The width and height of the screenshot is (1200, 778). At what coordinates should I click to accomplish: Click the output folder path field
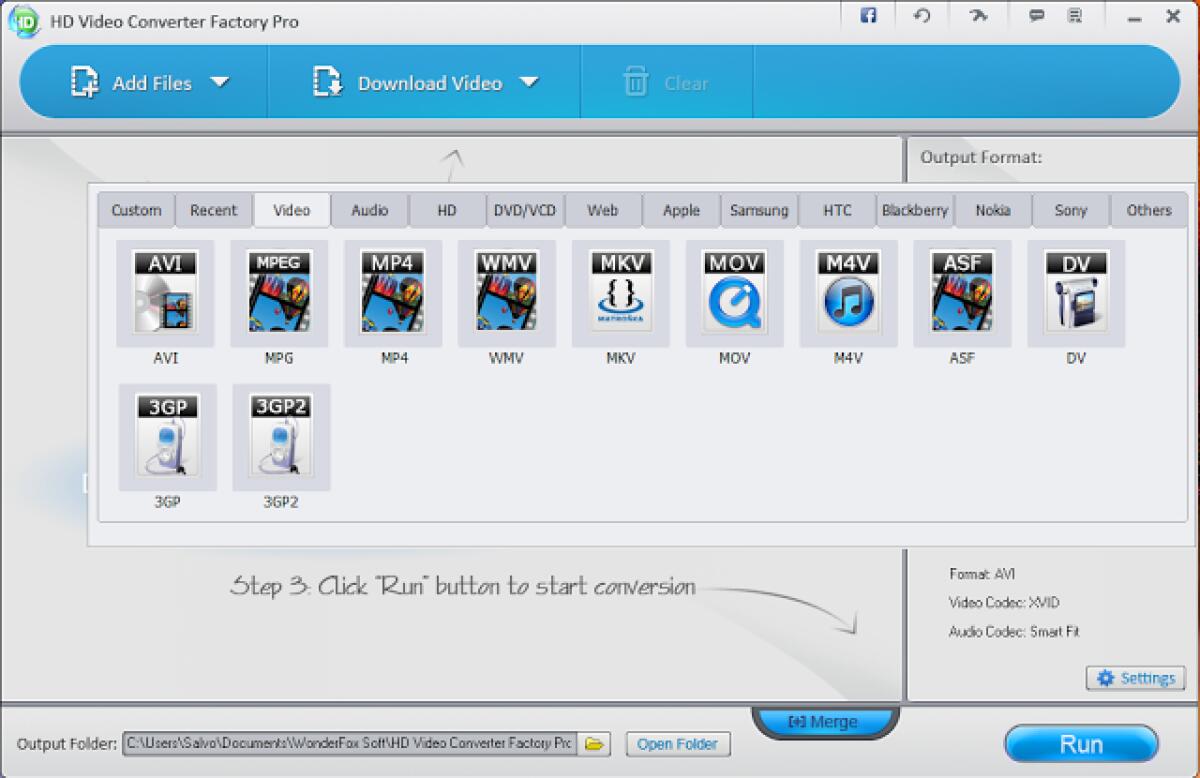point(350,744)
